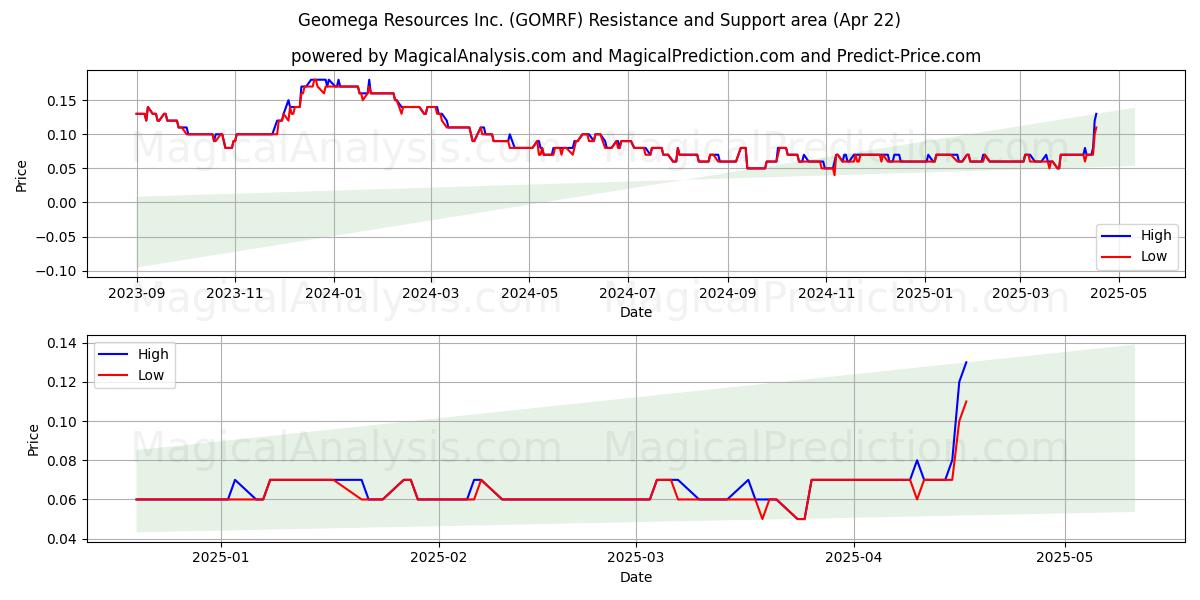1200x600 pixels.
Task: Click 'Low' in the top chart legend
Action: [1155, 257]
